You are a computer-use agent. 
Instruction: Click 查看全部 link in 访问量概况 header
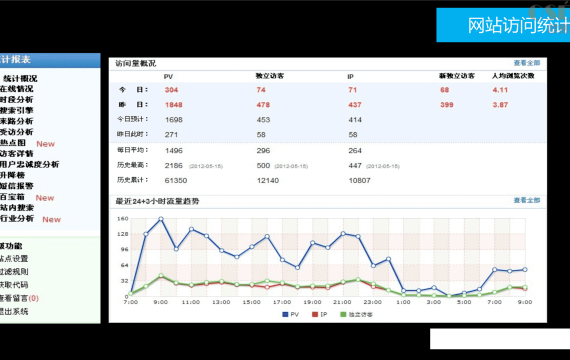526,63
